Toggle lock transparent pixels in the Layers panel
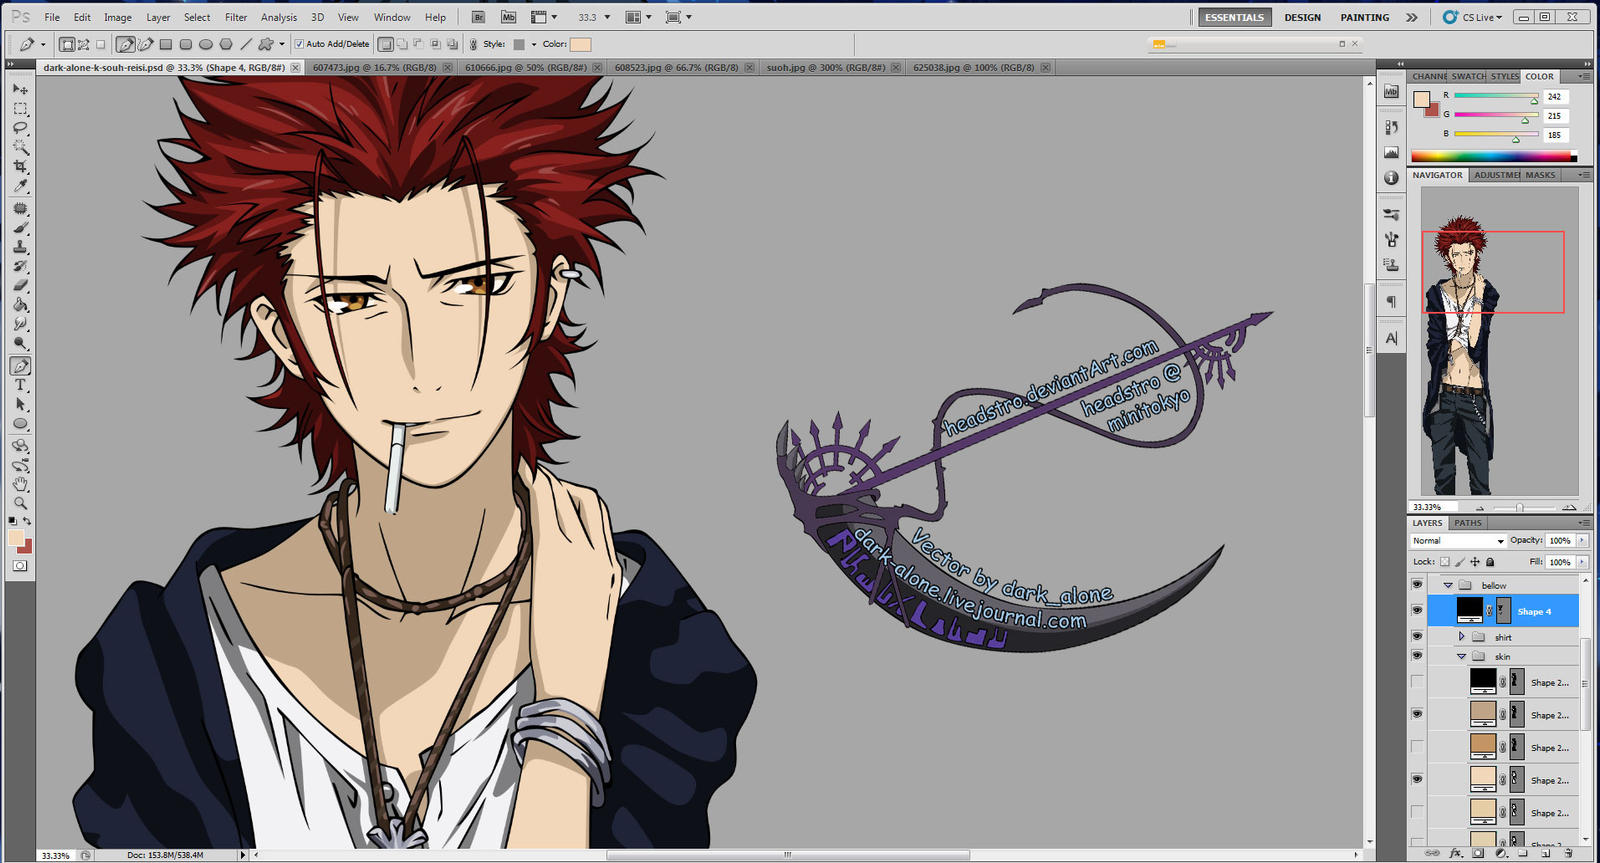 [1445, 562]
